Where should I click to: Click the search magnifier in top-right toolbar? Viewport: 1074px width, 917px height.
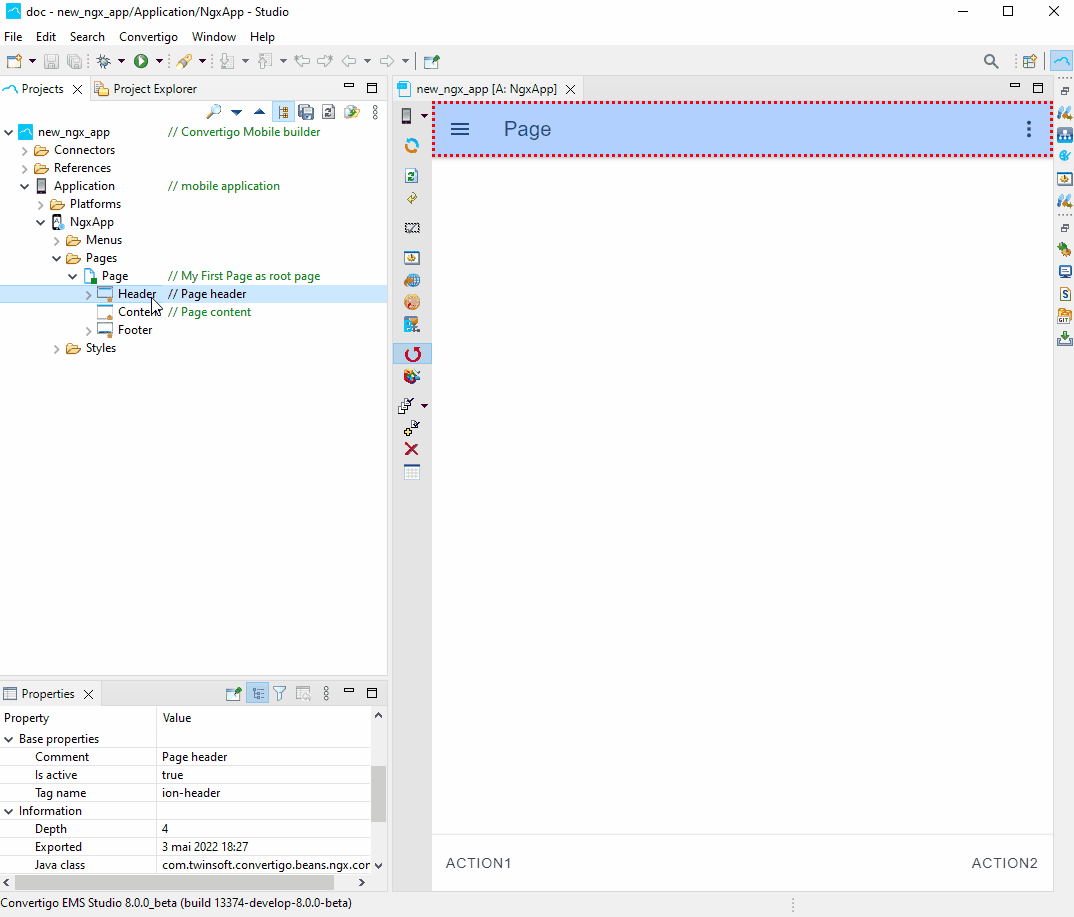point(990,61)
